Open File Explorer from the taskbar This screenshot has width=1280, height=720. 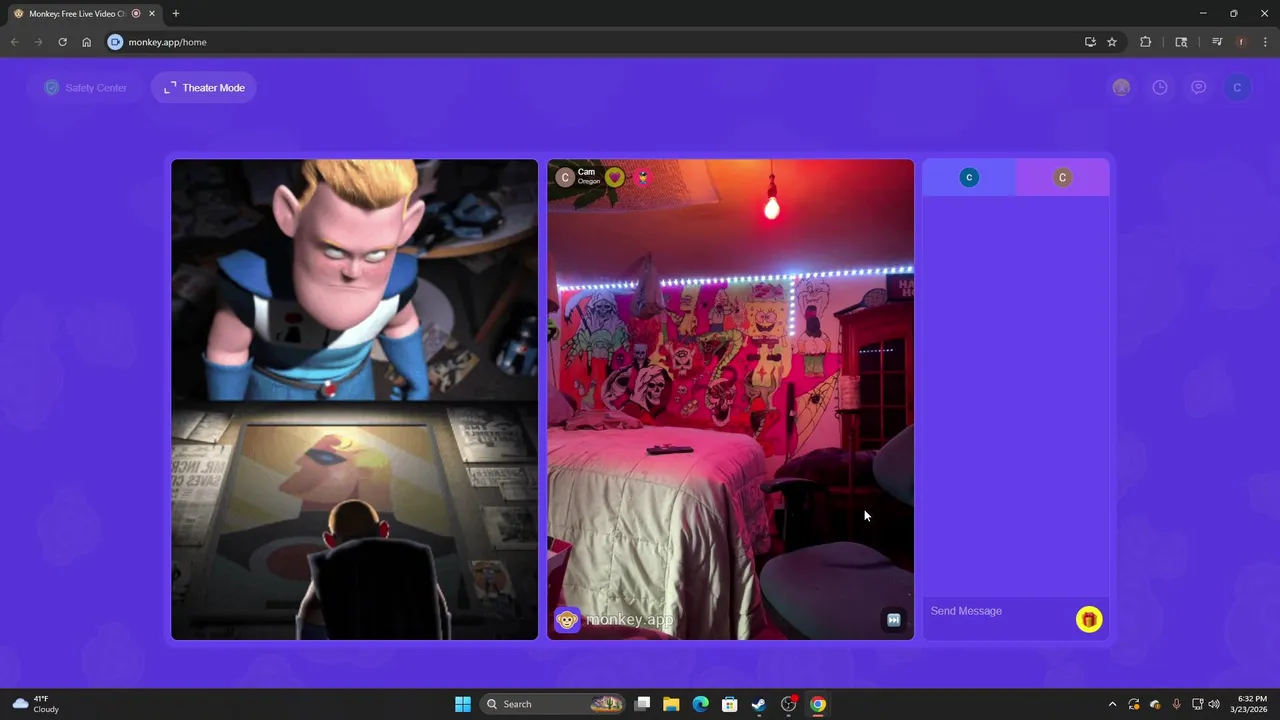coord(671,704)
